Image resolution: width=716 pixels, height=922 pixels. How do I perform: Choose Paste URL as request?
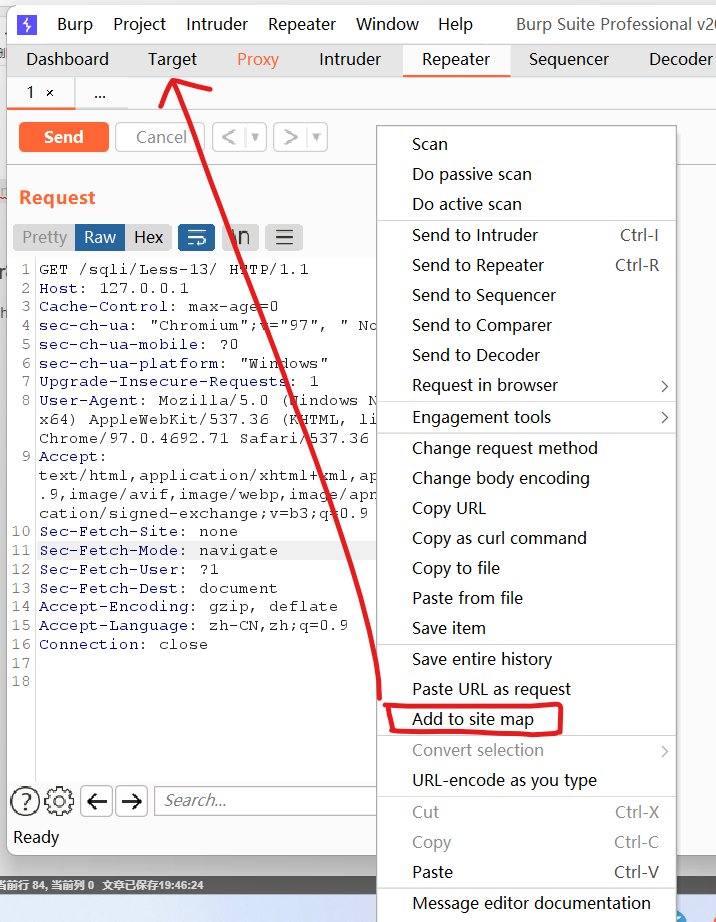tap(526, 689)
